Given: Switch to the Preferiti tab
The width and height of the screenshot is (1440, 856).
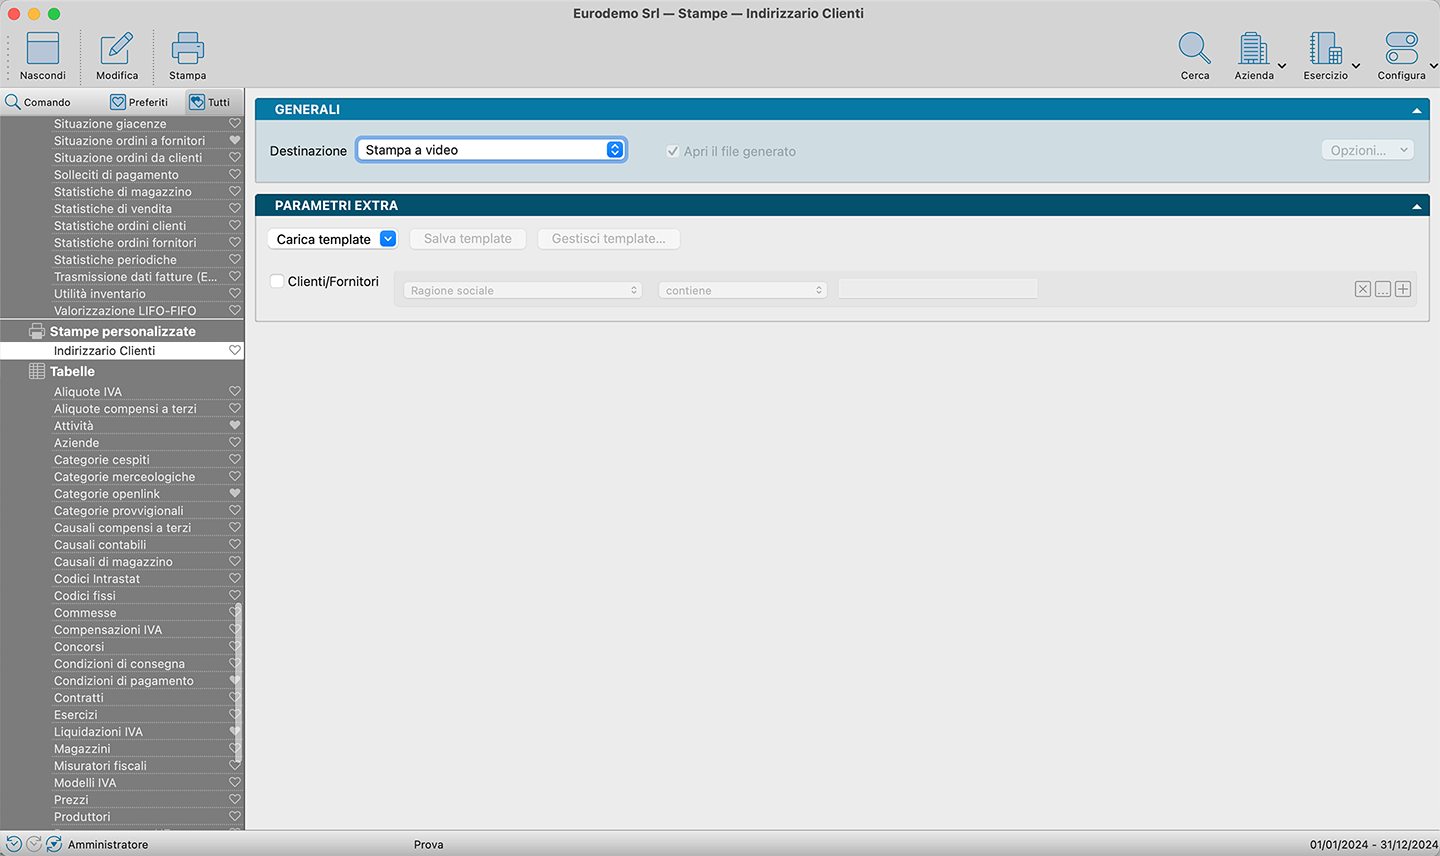Looking at the screenshot, I should [139, 102].
